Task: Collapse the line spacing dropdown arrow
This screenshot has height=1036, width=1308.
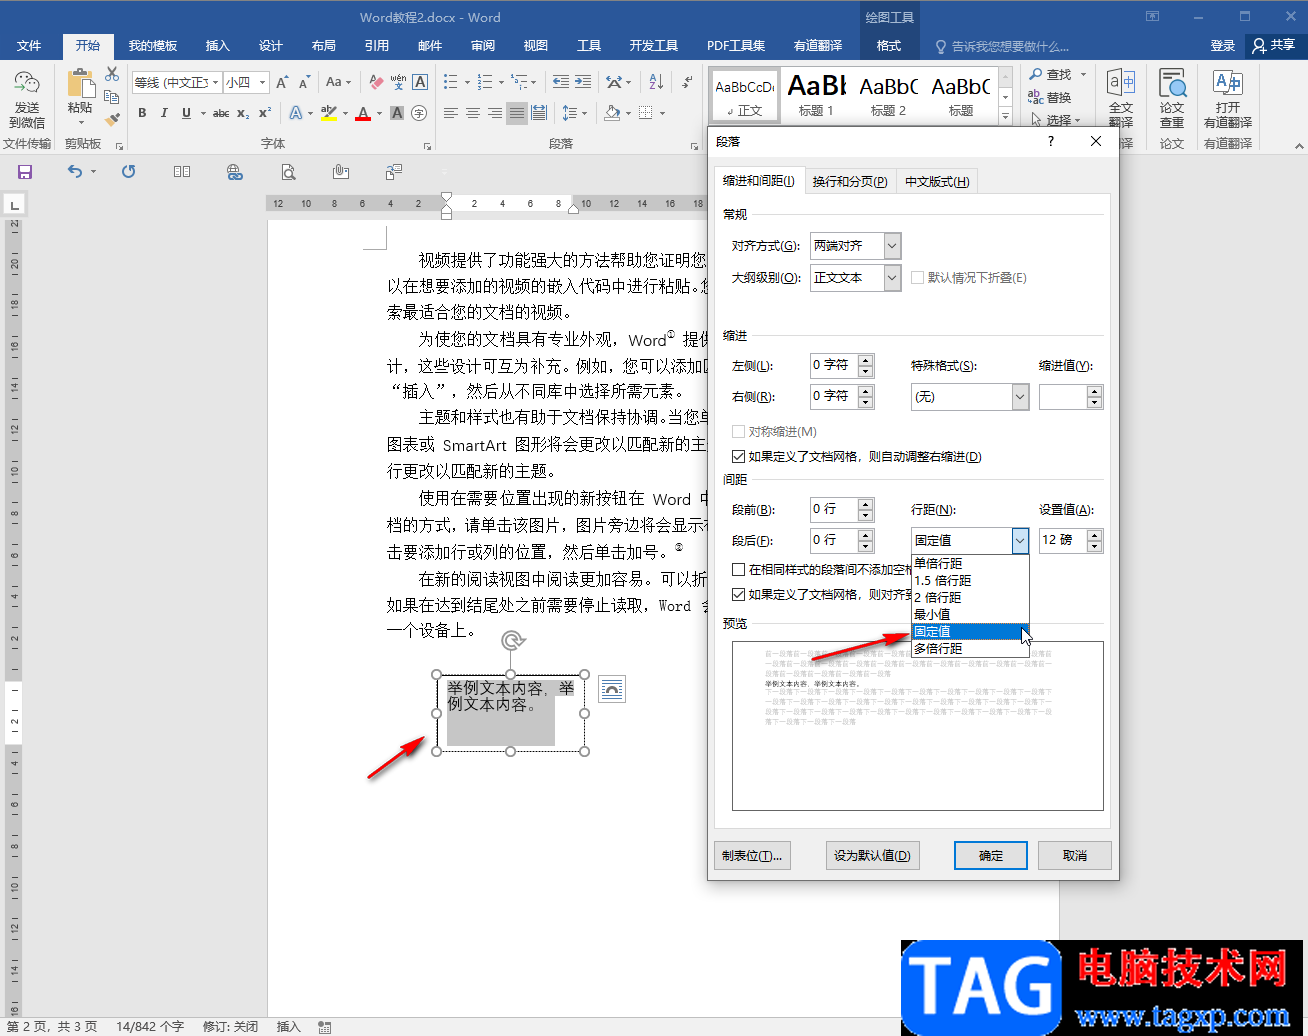Action: tap(1020, 540)
